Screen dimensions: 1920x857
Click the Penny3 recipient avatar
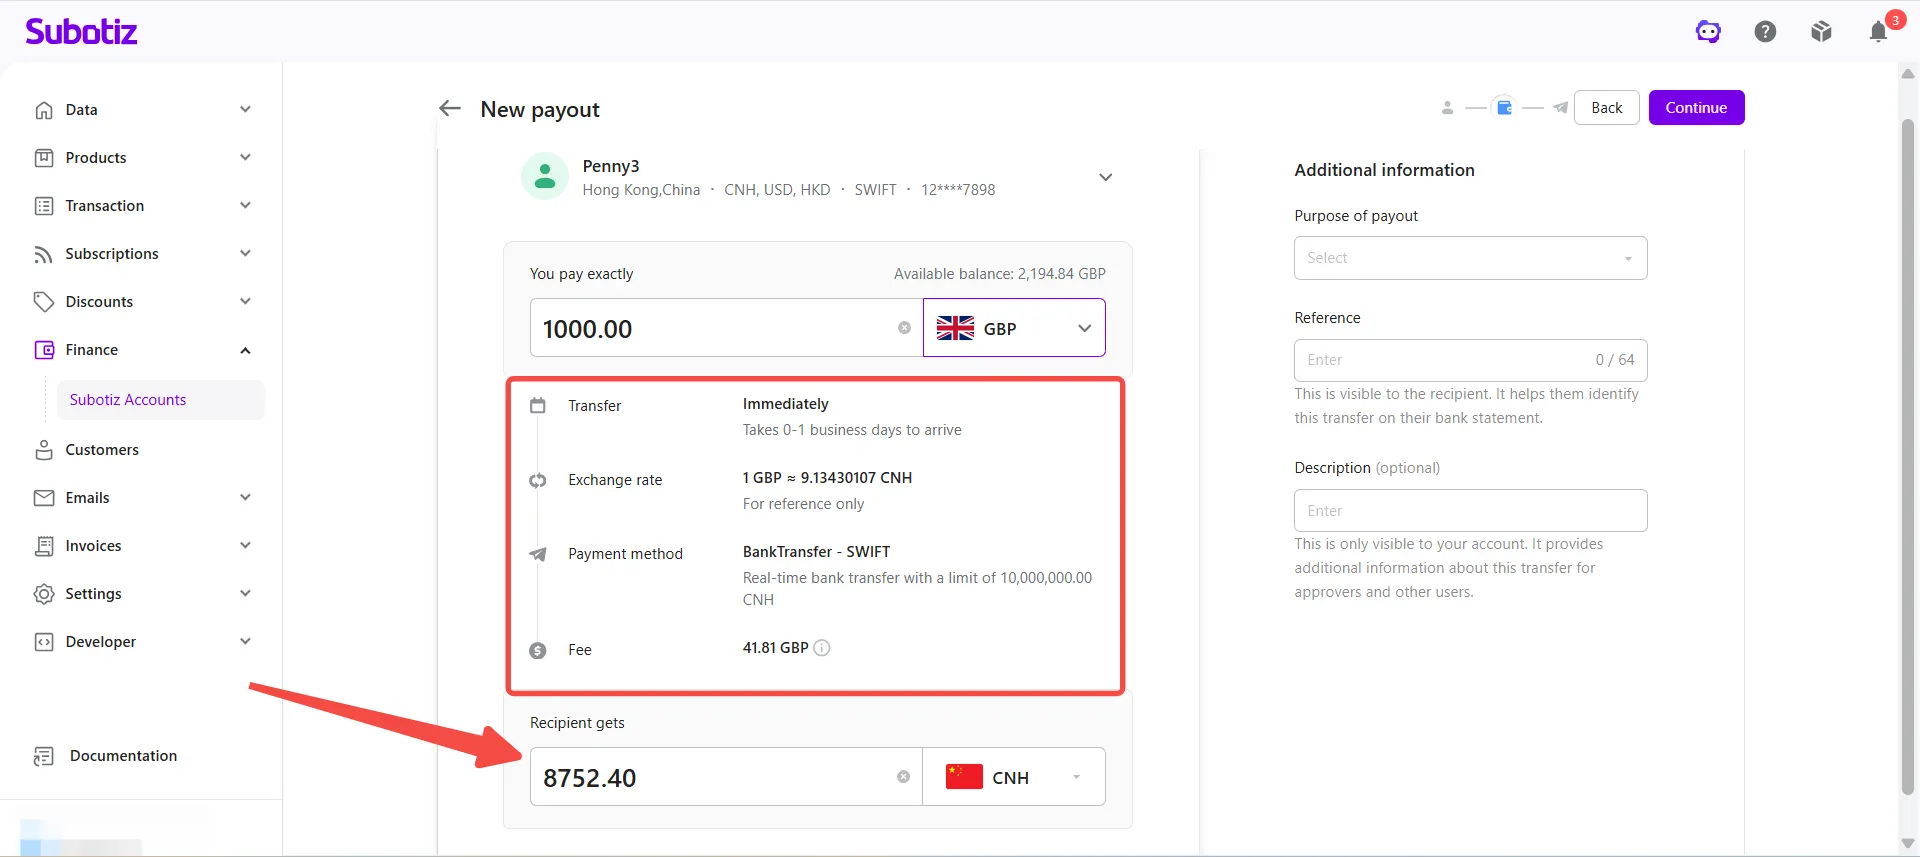[545, 177]
